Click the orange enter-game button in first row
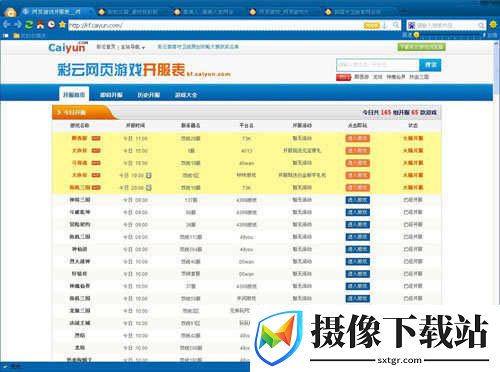 point(357,138)
